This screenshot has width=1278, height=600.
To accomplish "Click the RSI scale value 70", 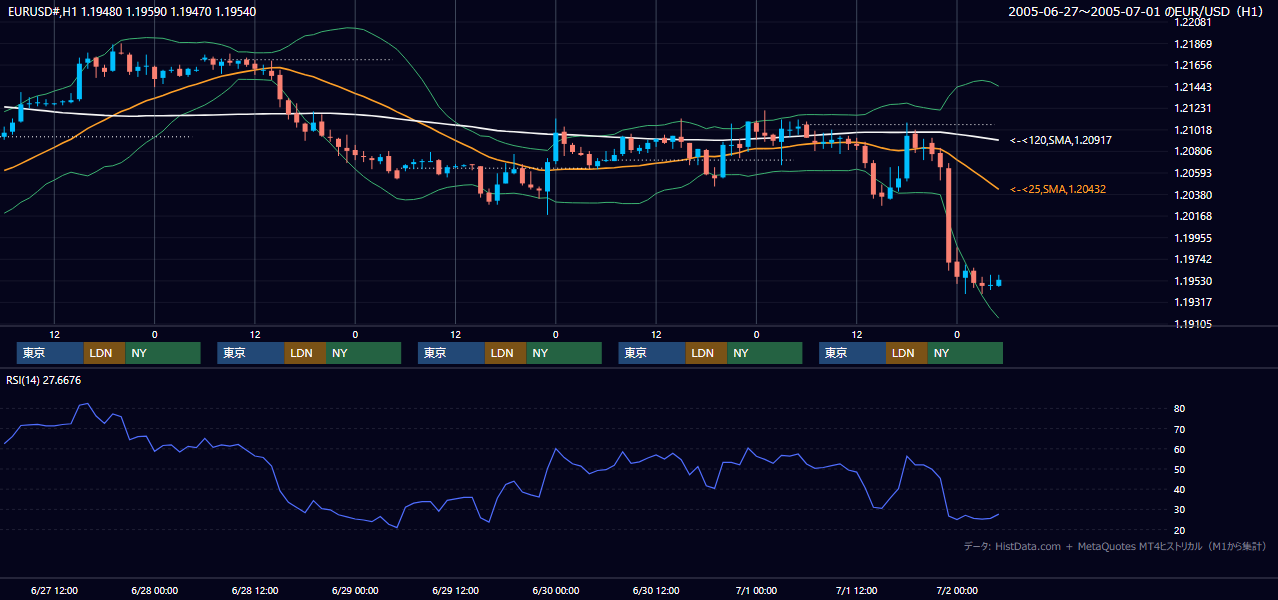I will (1180, 429).
